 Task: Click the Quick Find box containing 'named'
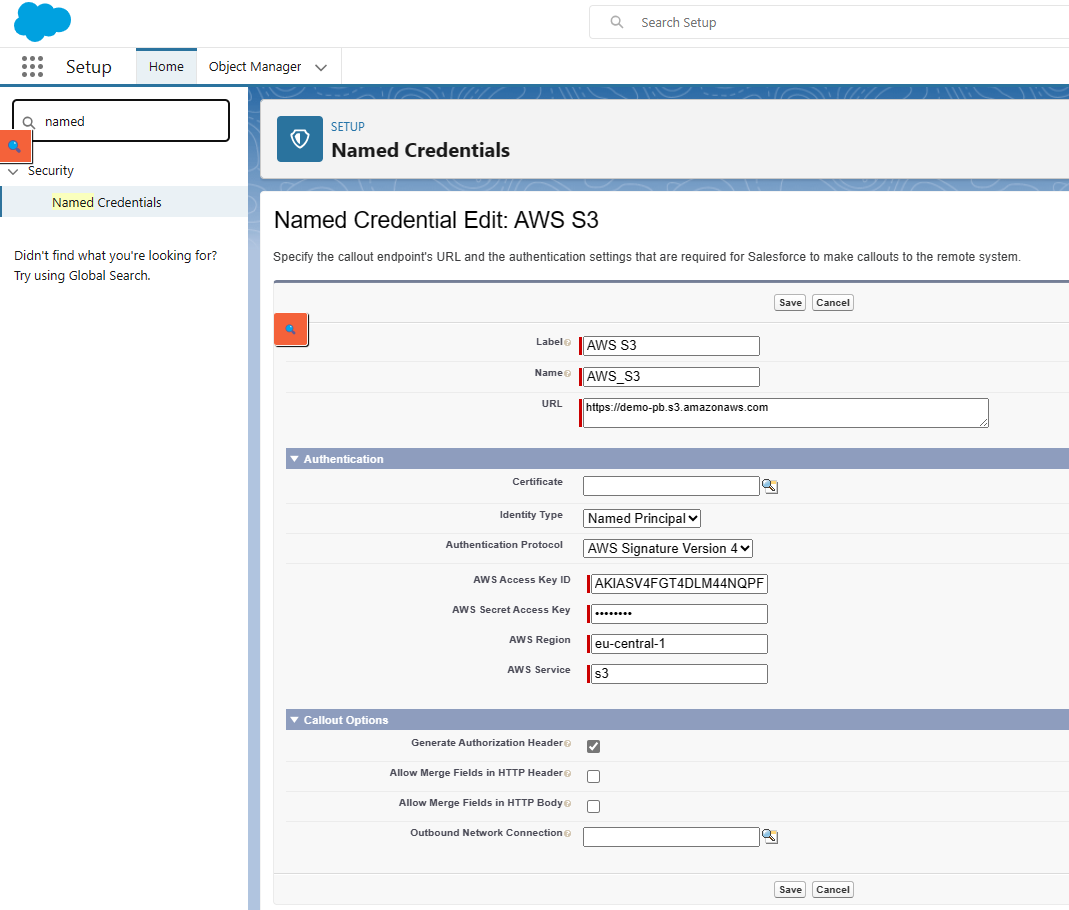(x=121, y=121)
